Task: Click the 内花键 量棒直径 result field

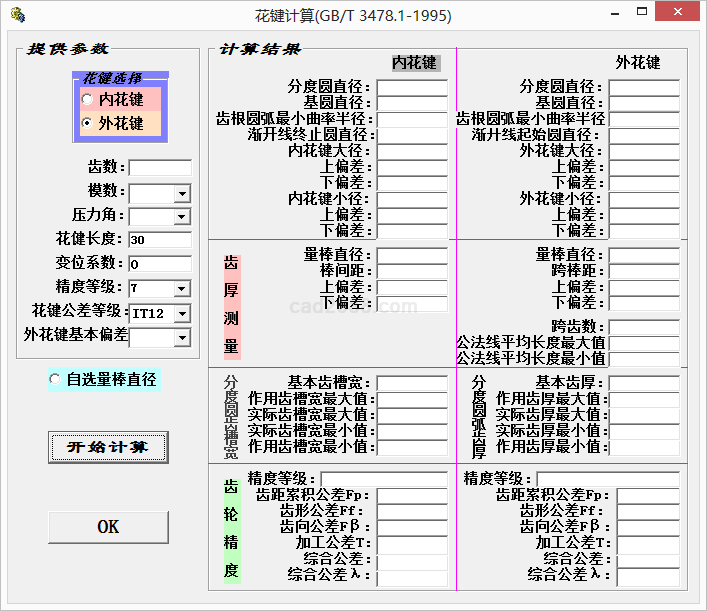Action: coord(412,256)
